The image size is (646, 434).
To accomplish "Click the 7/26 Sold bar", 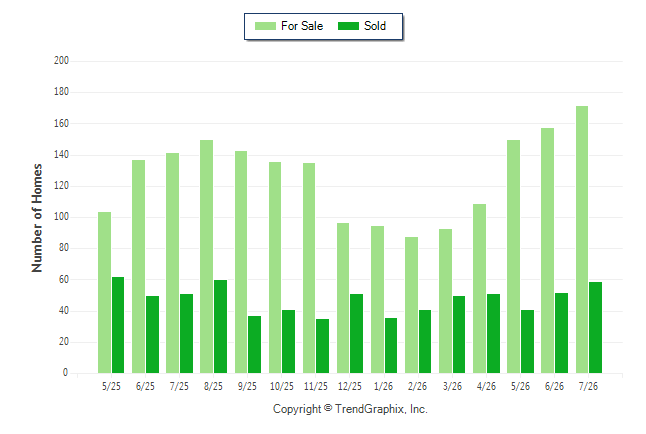I will tap(596, 328).
